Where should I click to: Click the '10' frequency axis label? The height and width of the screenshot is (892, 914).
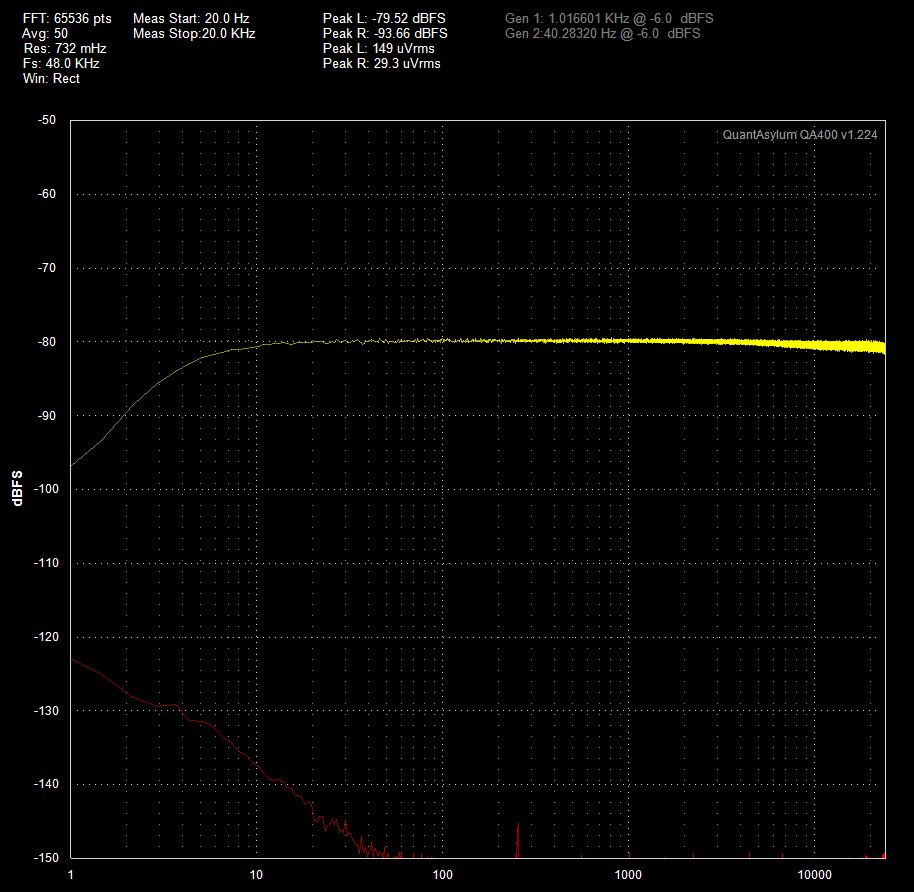click(256, 875)
